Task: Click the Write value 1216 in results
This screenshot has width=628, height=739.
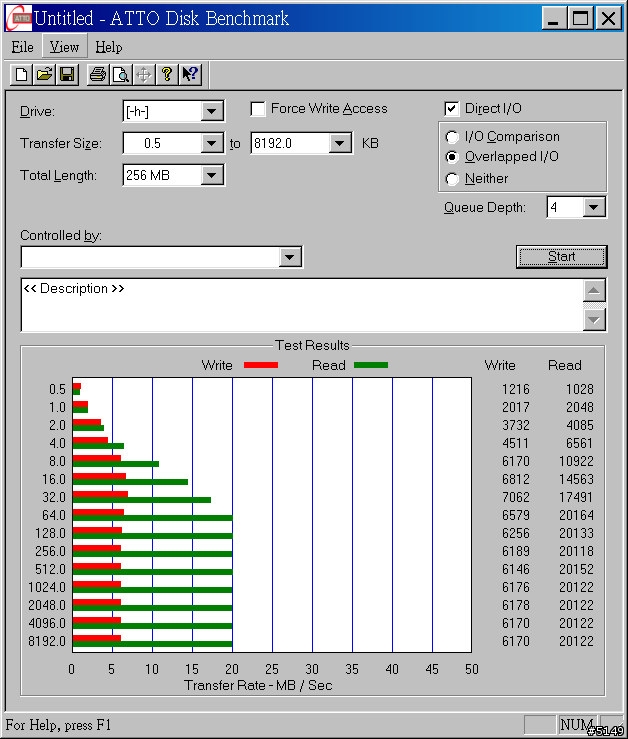Action: pos(515,389)
